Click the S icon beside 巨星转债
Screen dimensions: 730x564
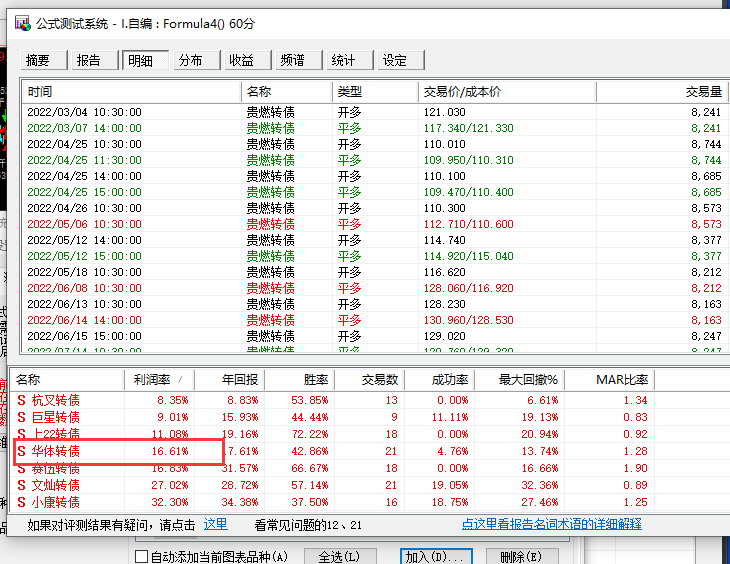(21, 417)
